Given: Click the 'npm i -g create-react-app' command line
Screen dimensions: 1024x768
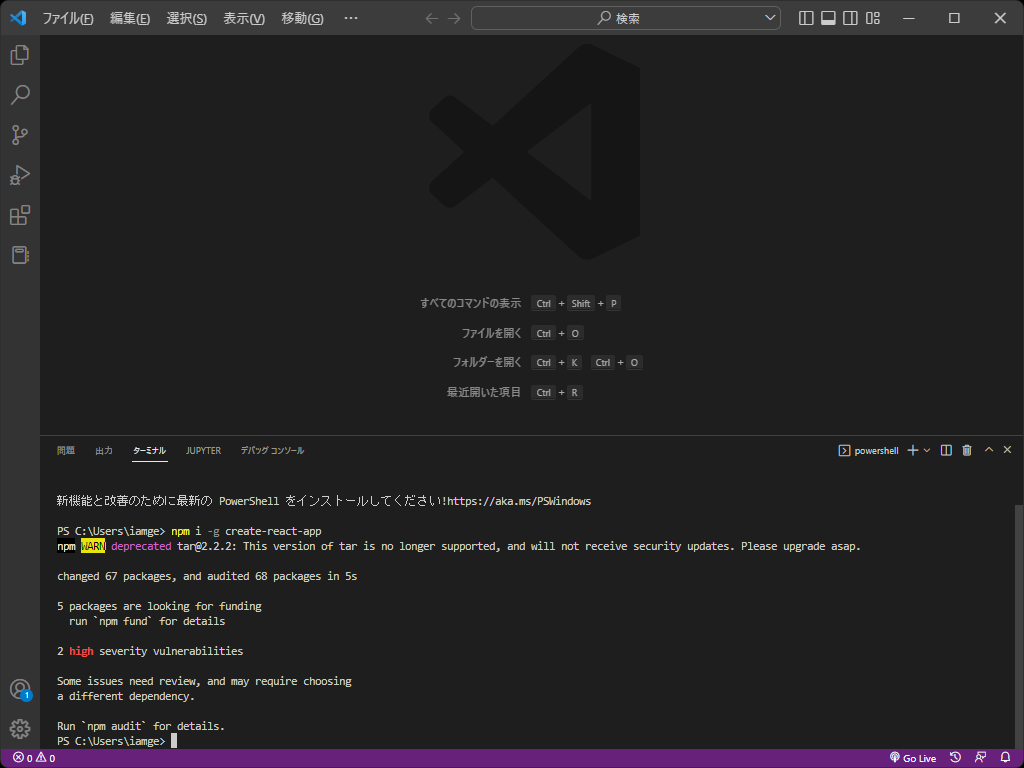Looking at the screenshot, I should pos(246,532).
